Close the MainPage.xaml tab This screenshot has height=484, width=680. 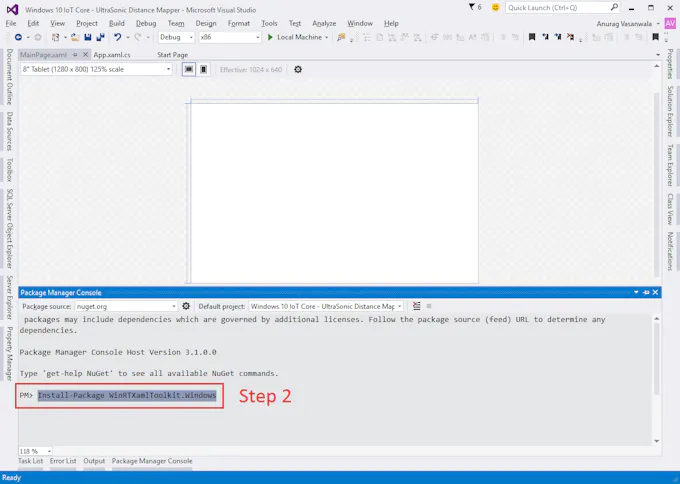pyautogui.click(x=85, y=55)
